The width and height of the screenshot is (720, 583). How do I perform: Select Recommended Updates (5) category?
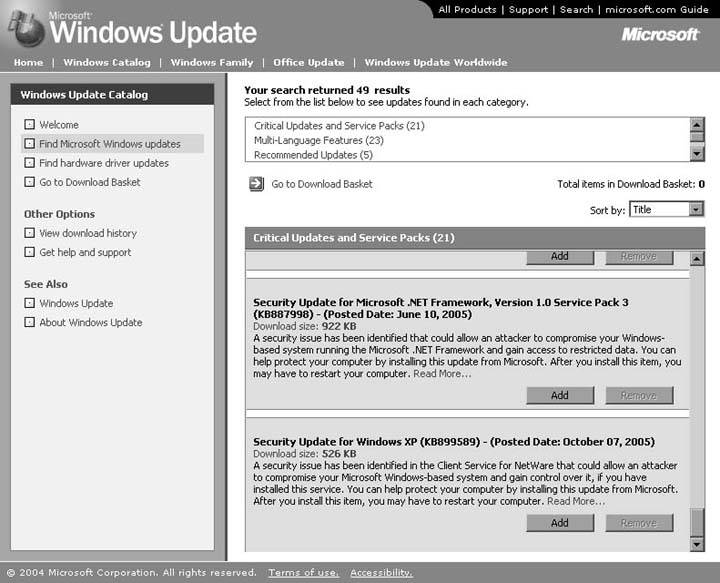[313, 155]
